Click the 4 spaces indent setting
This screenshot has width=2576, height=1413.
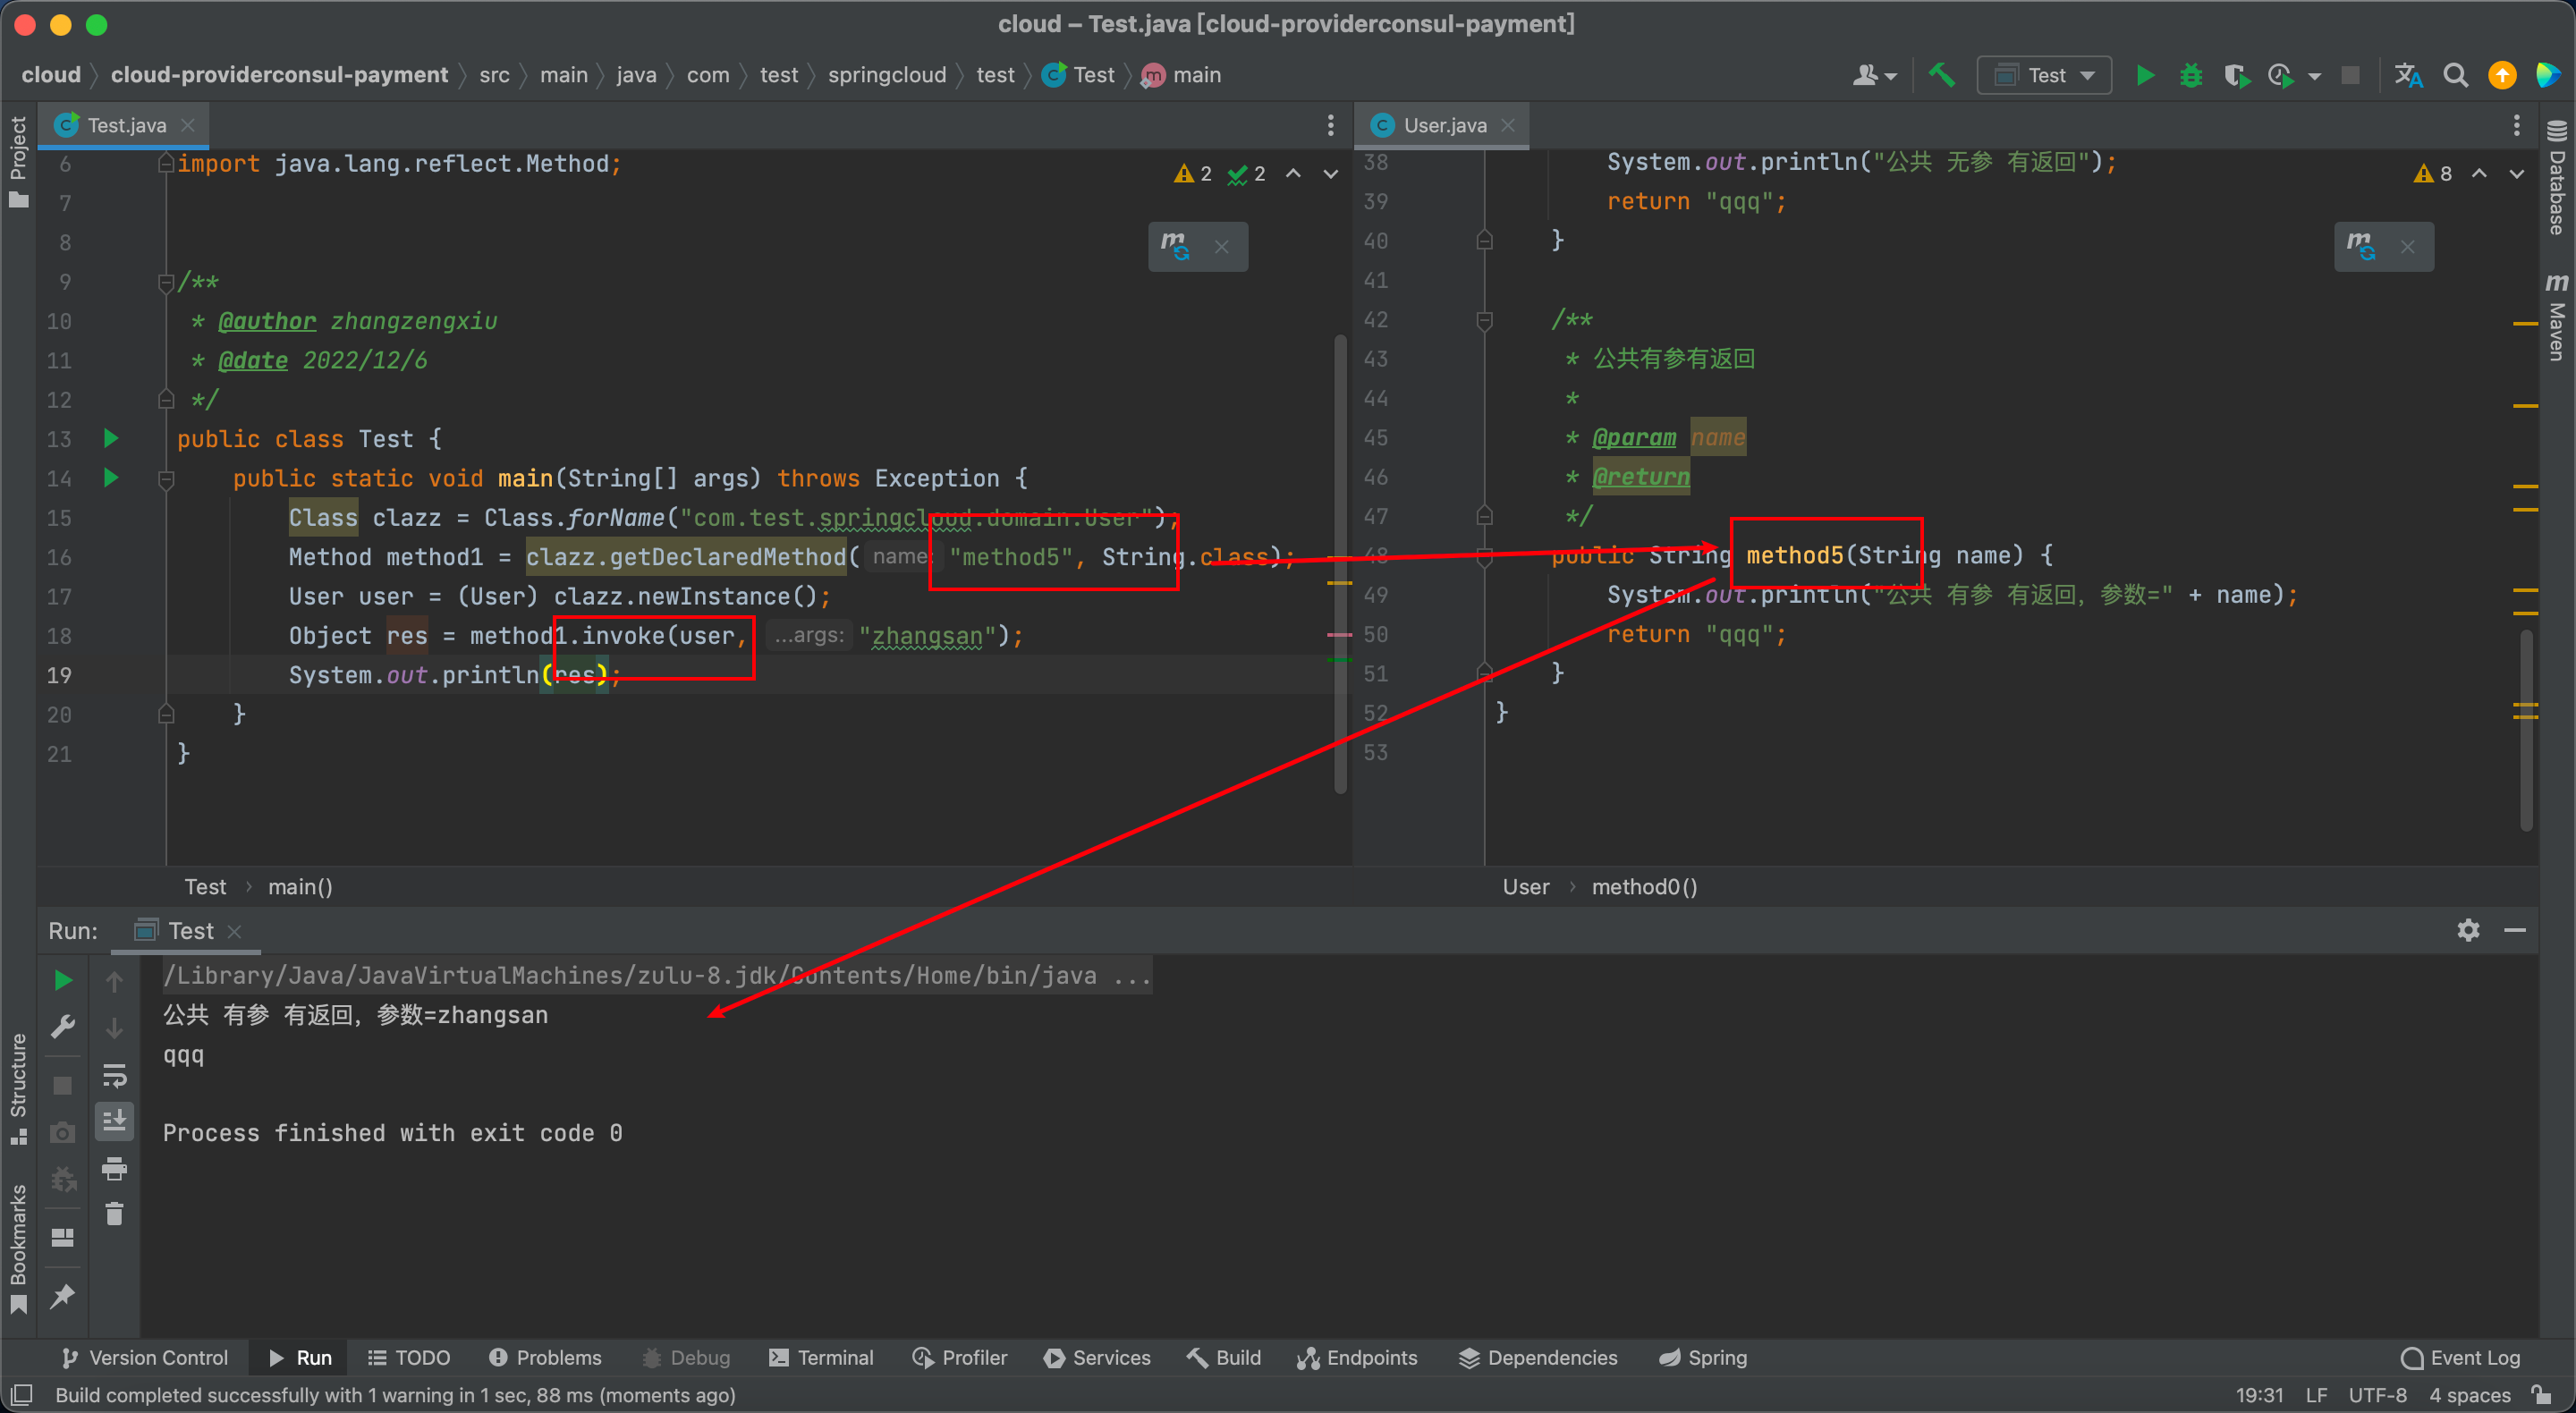(x=2469, y=1395)
